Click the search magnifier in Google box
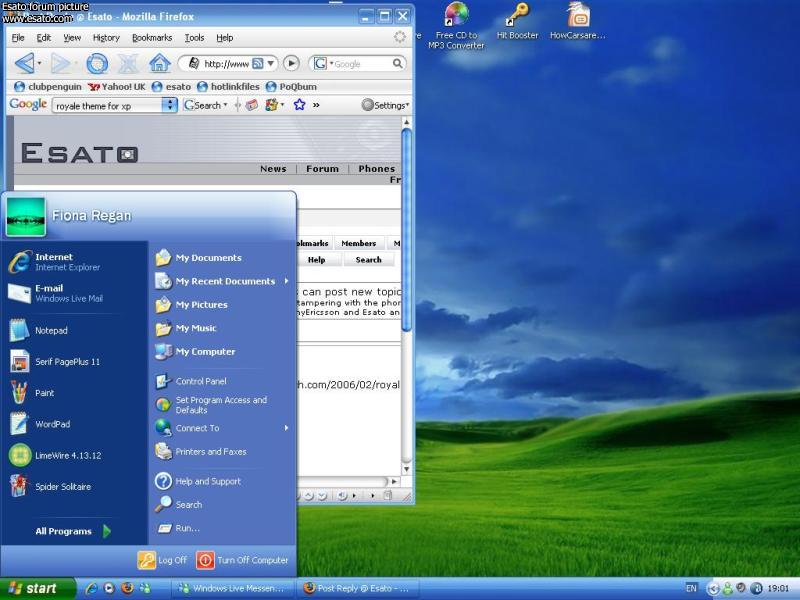The image size is (800, 600). click(397, 63)
